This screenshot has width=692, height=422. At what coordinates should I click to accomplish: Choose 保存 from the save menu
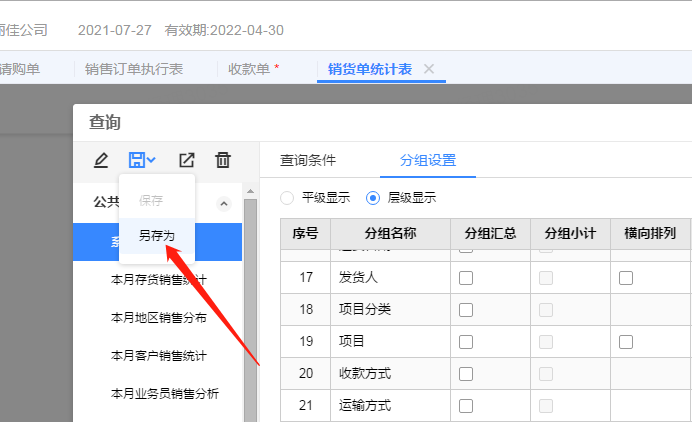click(151, 201)
